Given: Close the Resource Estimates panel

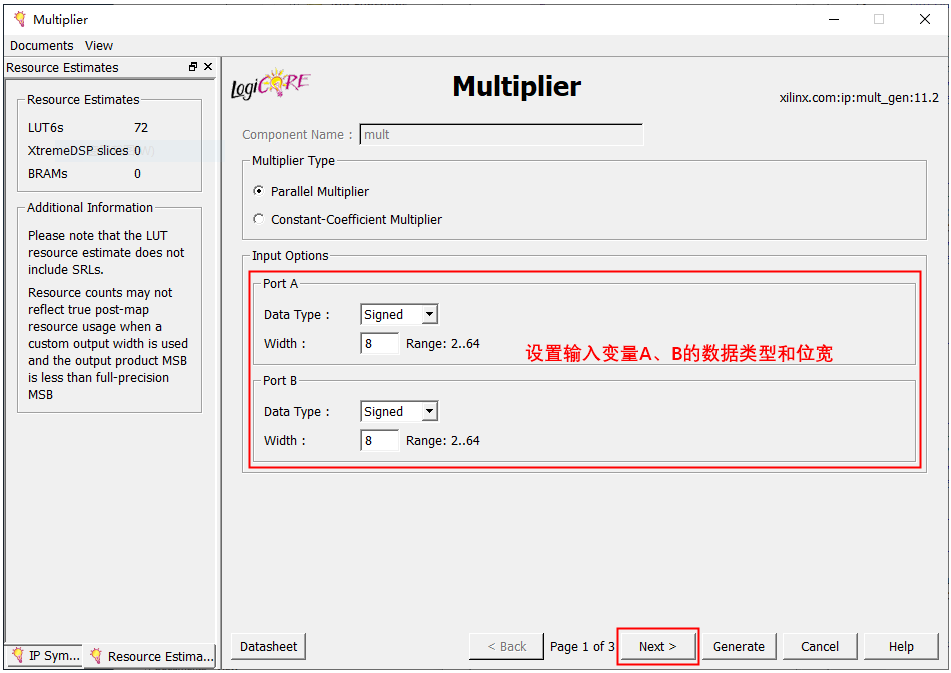Looking at the screenshot, I should coord(208,67).
